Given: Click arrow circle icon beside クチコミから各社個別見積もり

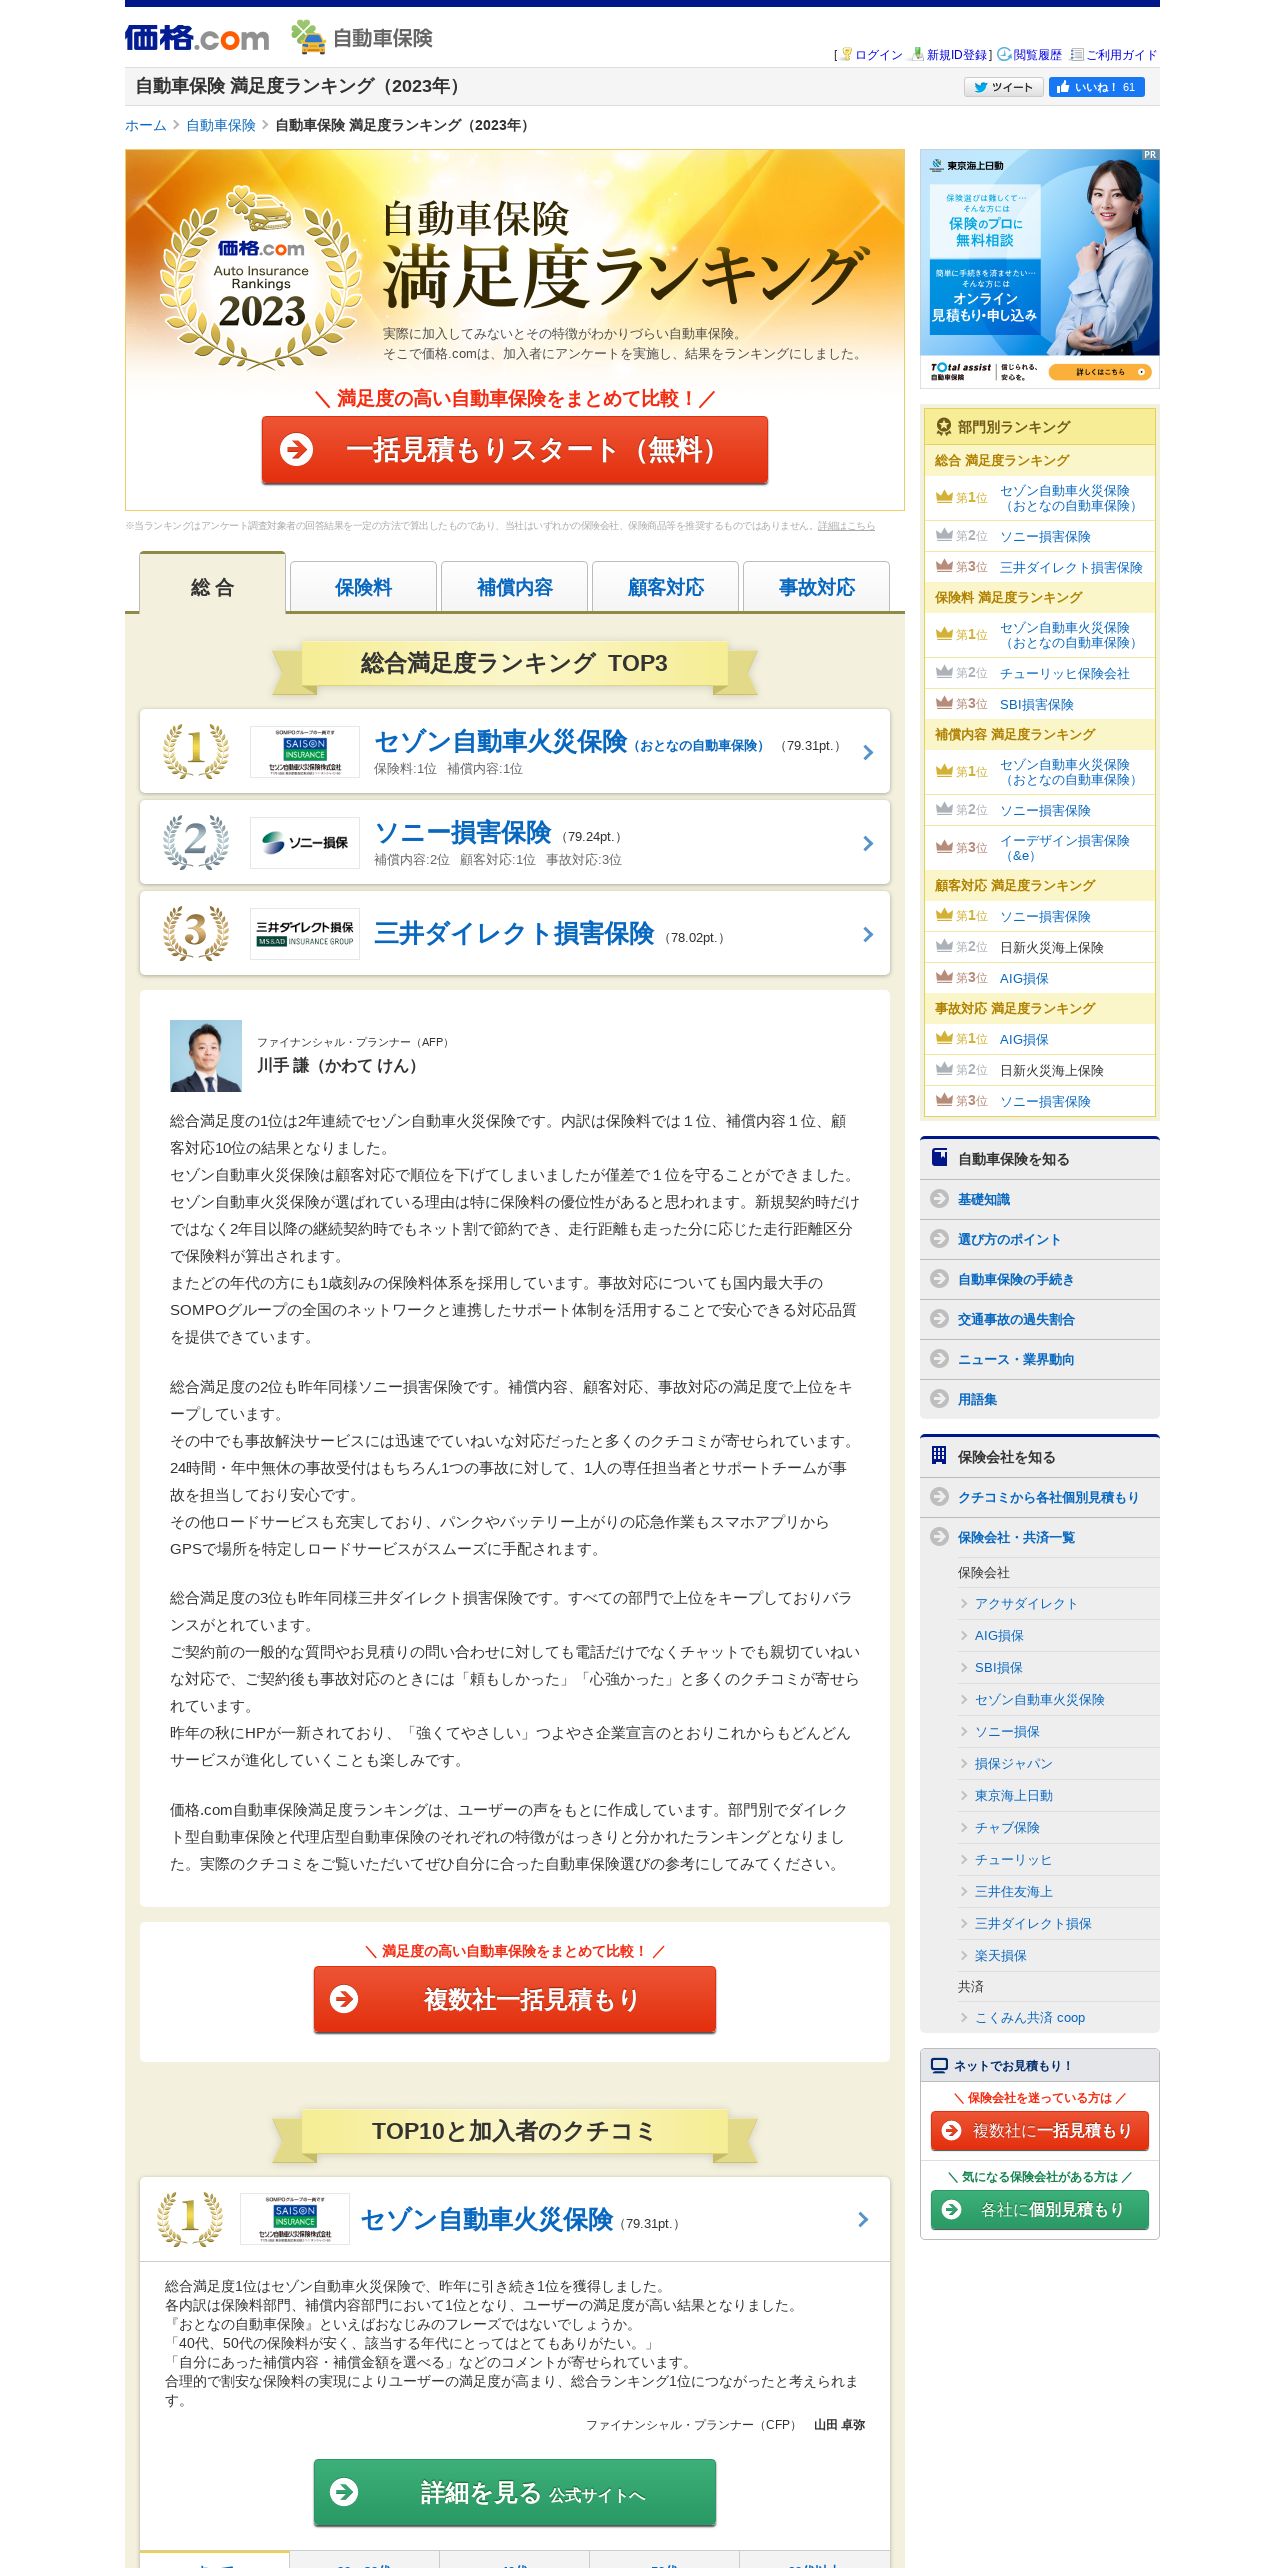Looking at the screenshot, I should pyautogui.click(x=939, y=1497).
